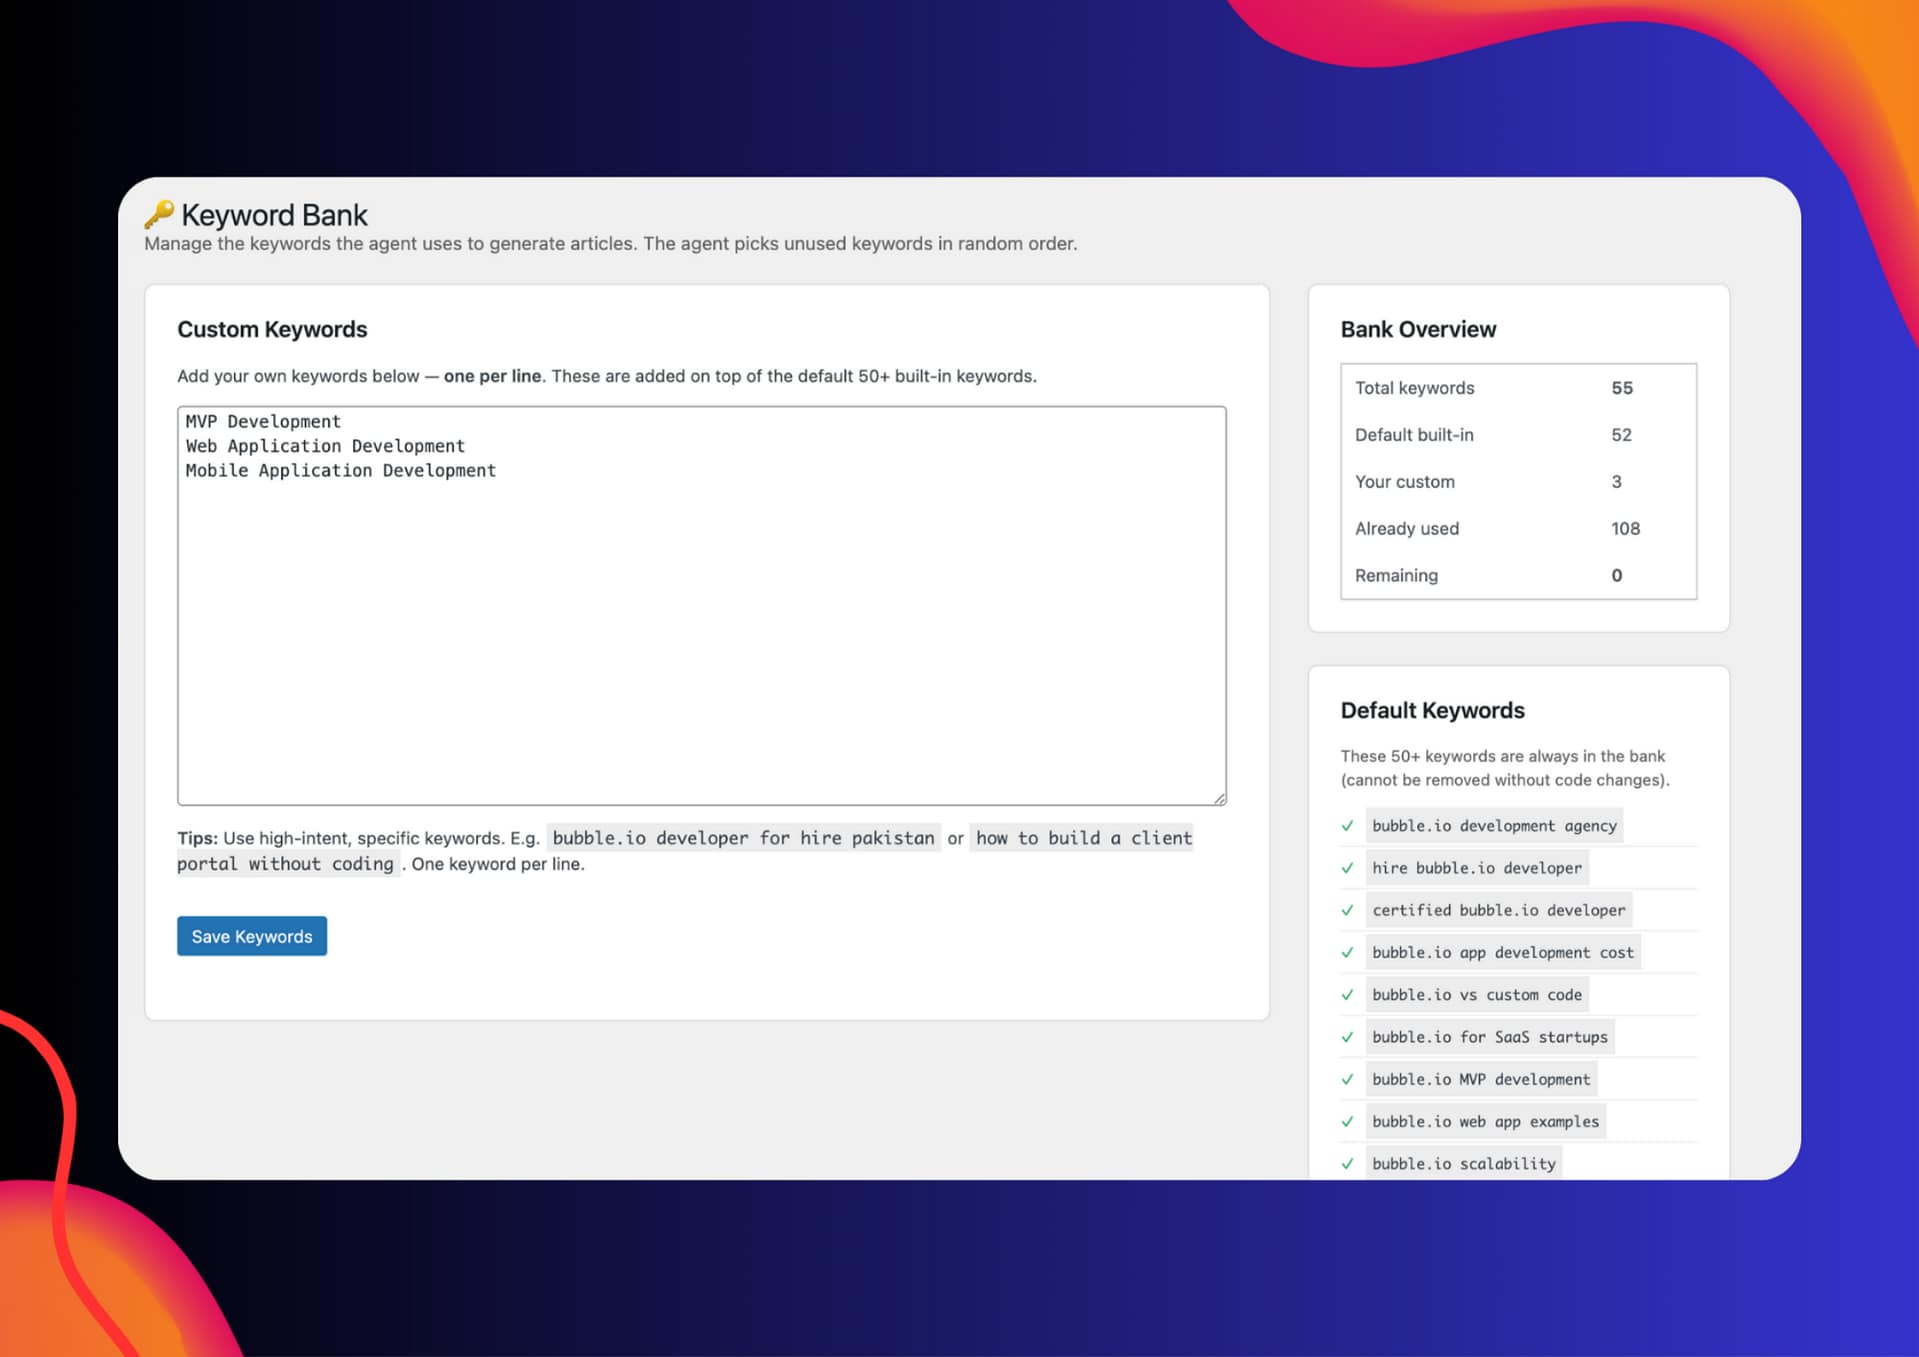Click the Bank Overview heading
This screenshot has width=1919, height=1357.
pyautogui.click(x=1418, y=330)
